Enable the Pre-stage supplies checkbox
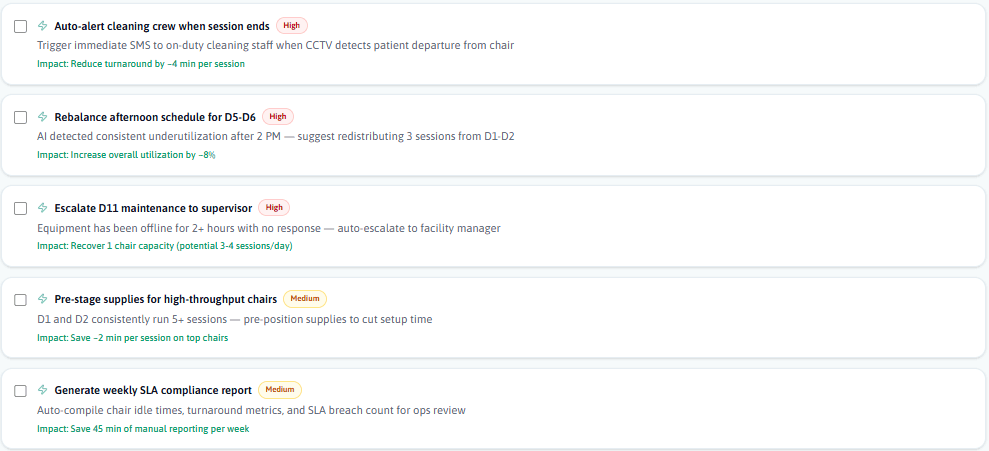The height and width of the screenshot is (451, 989). tap(21, 300)
